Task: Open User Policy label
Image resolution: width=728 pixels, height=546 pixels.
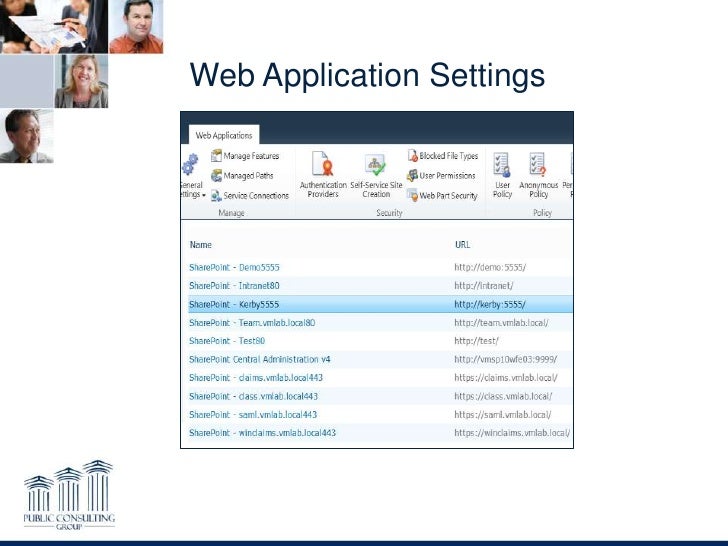Action: point(502,189)
